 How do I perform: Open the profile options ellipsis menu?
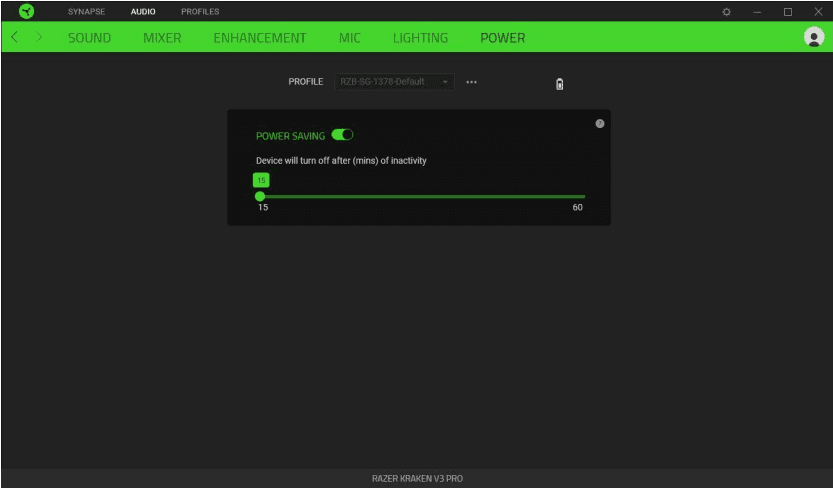(x=471, y=82)
